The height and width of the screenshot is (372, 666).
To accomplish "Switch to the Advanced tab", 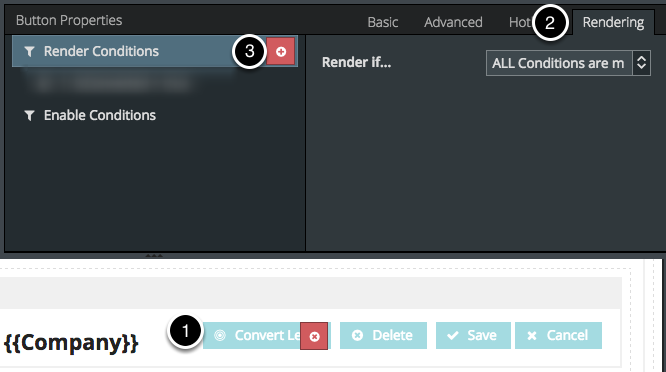I will tap(453, 22).
